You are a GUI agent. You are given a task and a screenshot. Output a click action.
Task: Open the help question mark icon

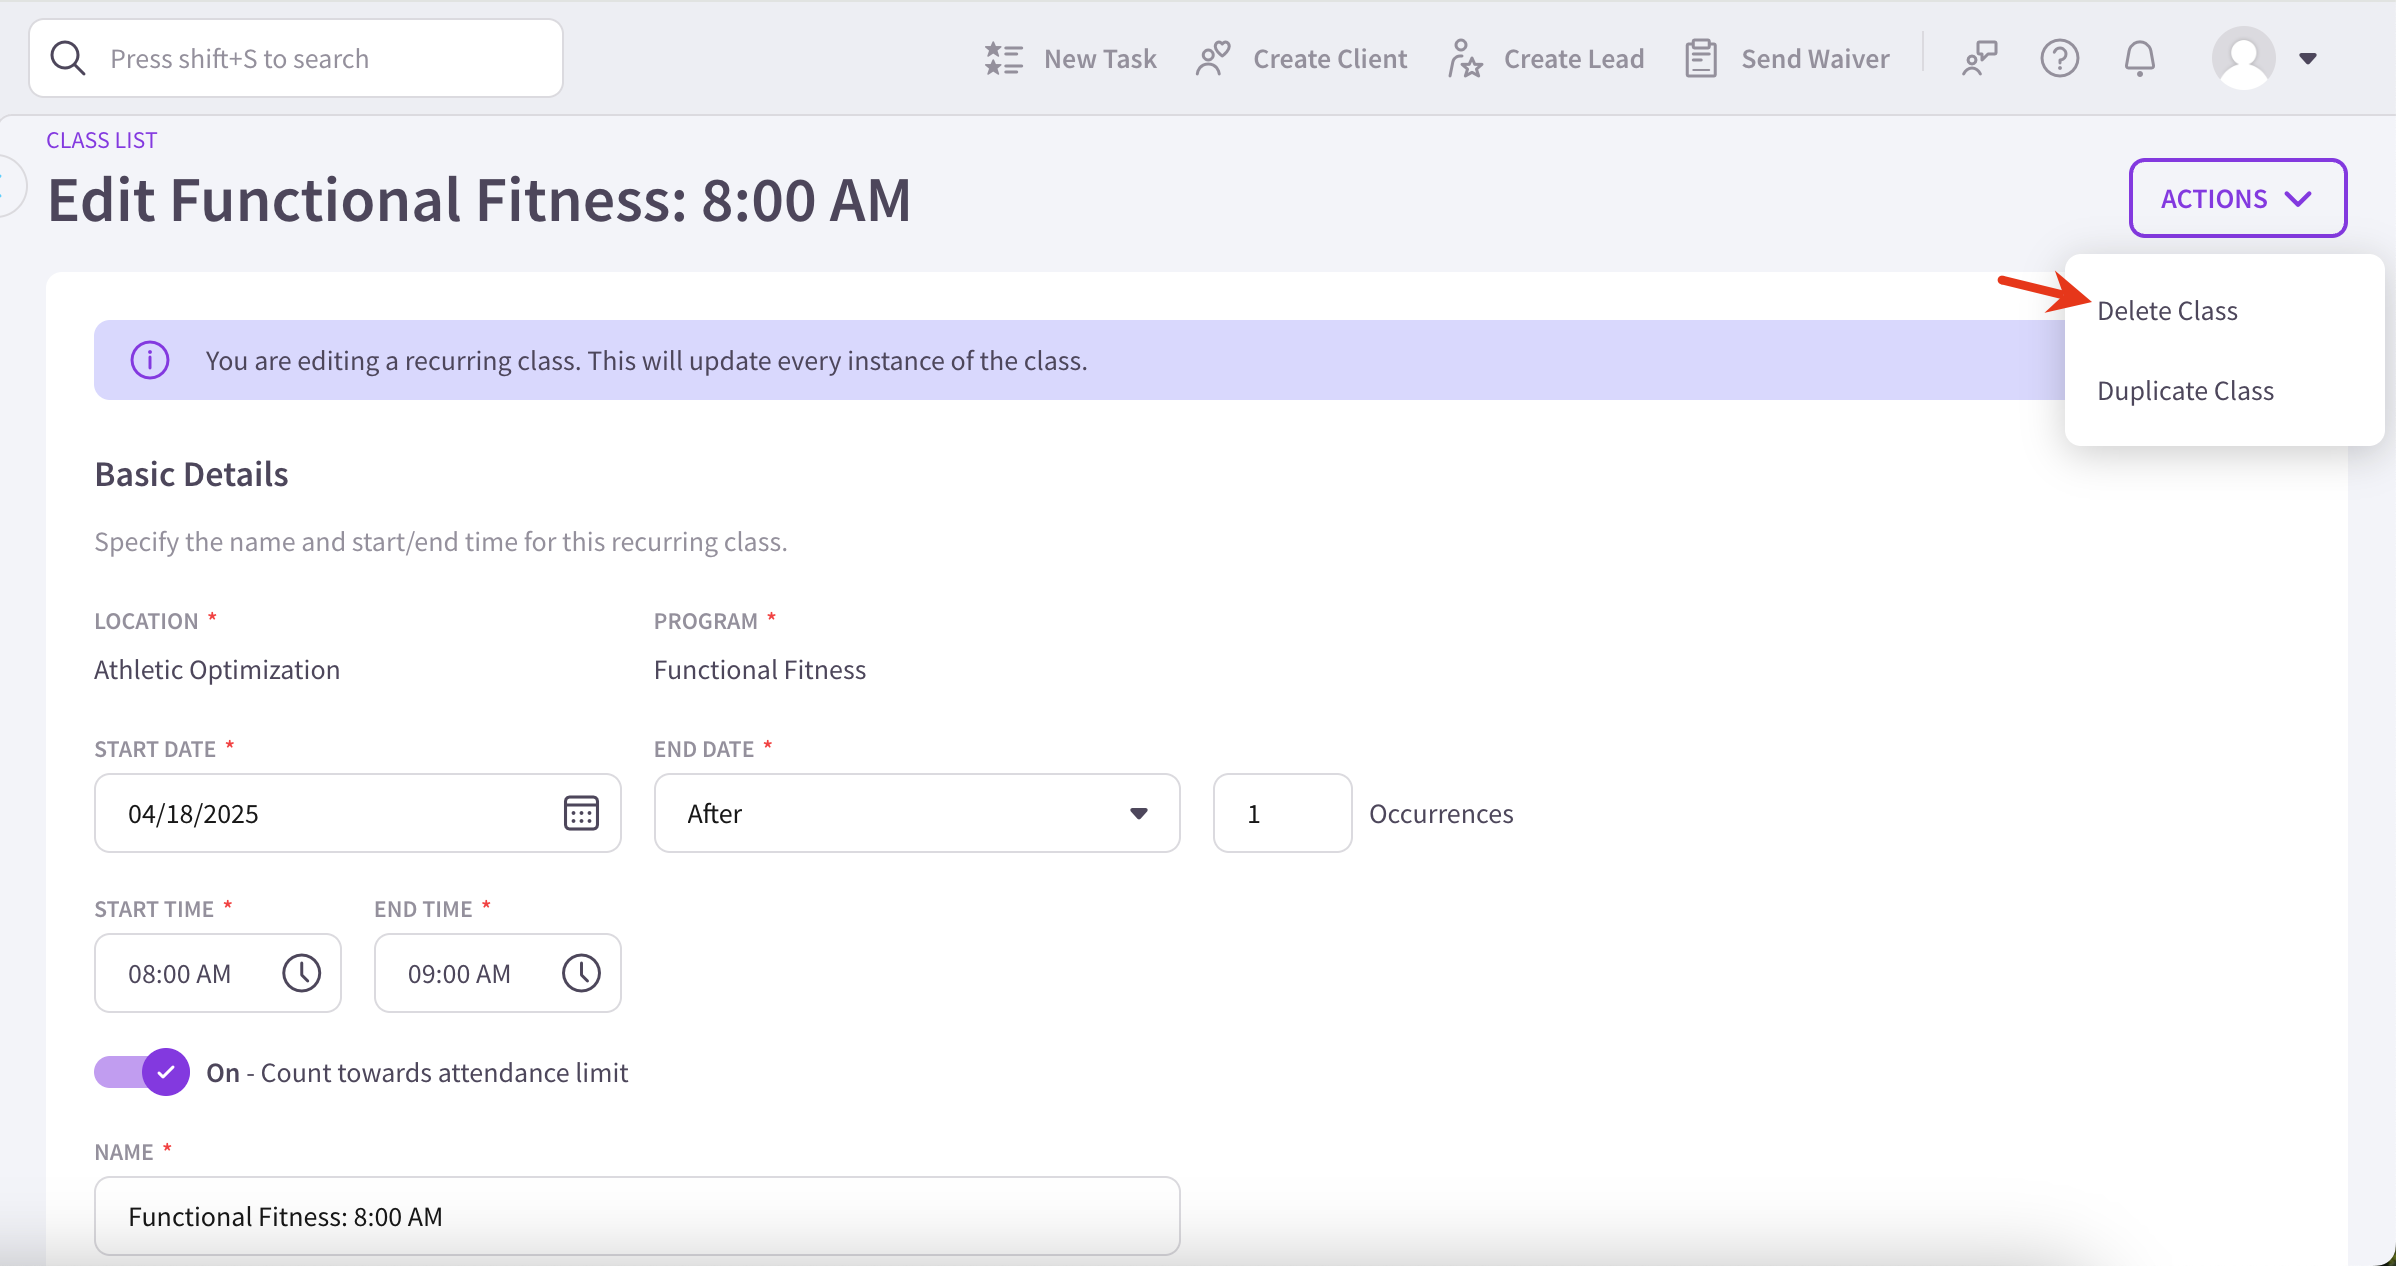click(x=2059, y=59)
